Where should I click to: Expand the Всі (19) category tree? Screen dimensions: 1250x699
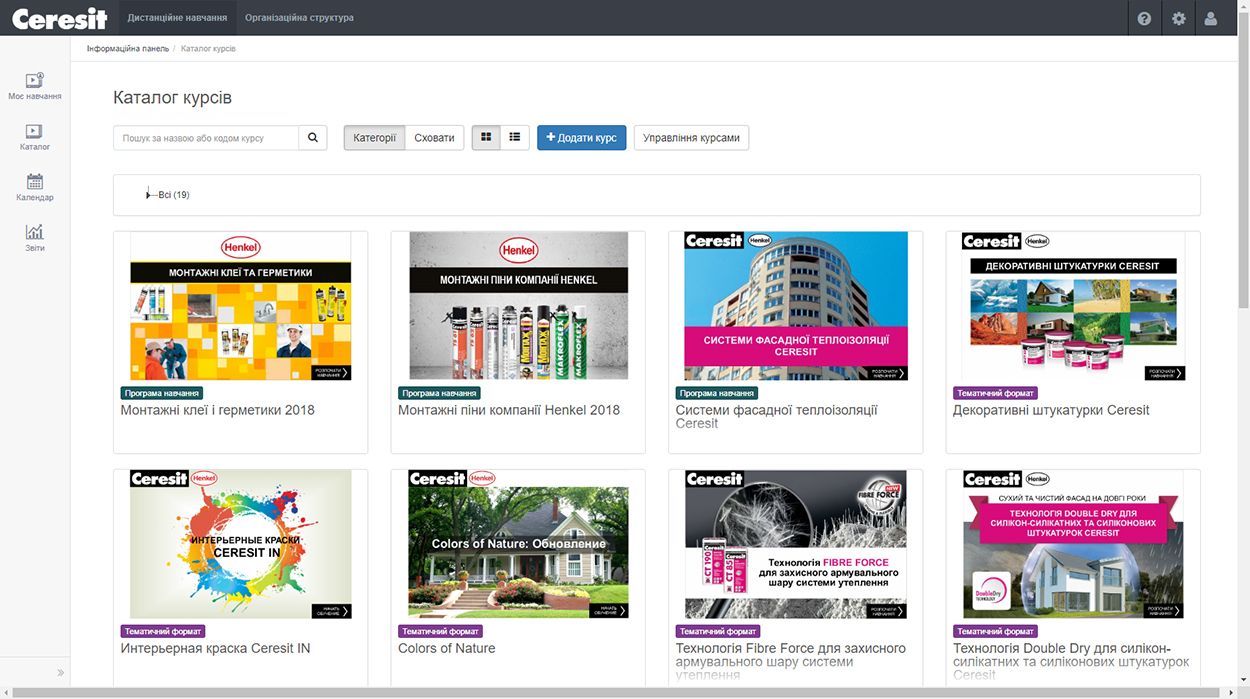click(149, 194)
